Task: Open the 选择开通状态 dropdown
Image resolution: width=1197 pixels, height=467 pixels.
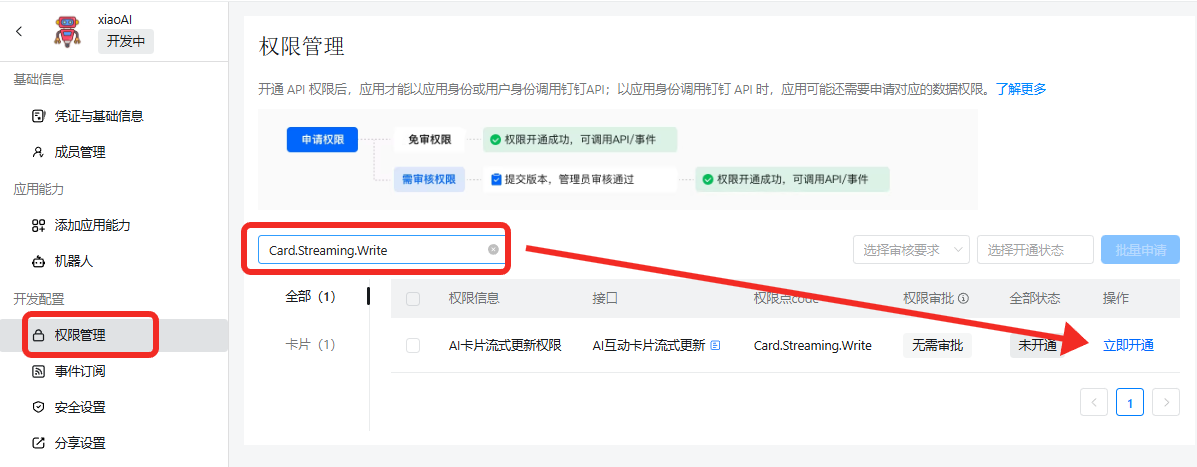Action: (1034, 250)
